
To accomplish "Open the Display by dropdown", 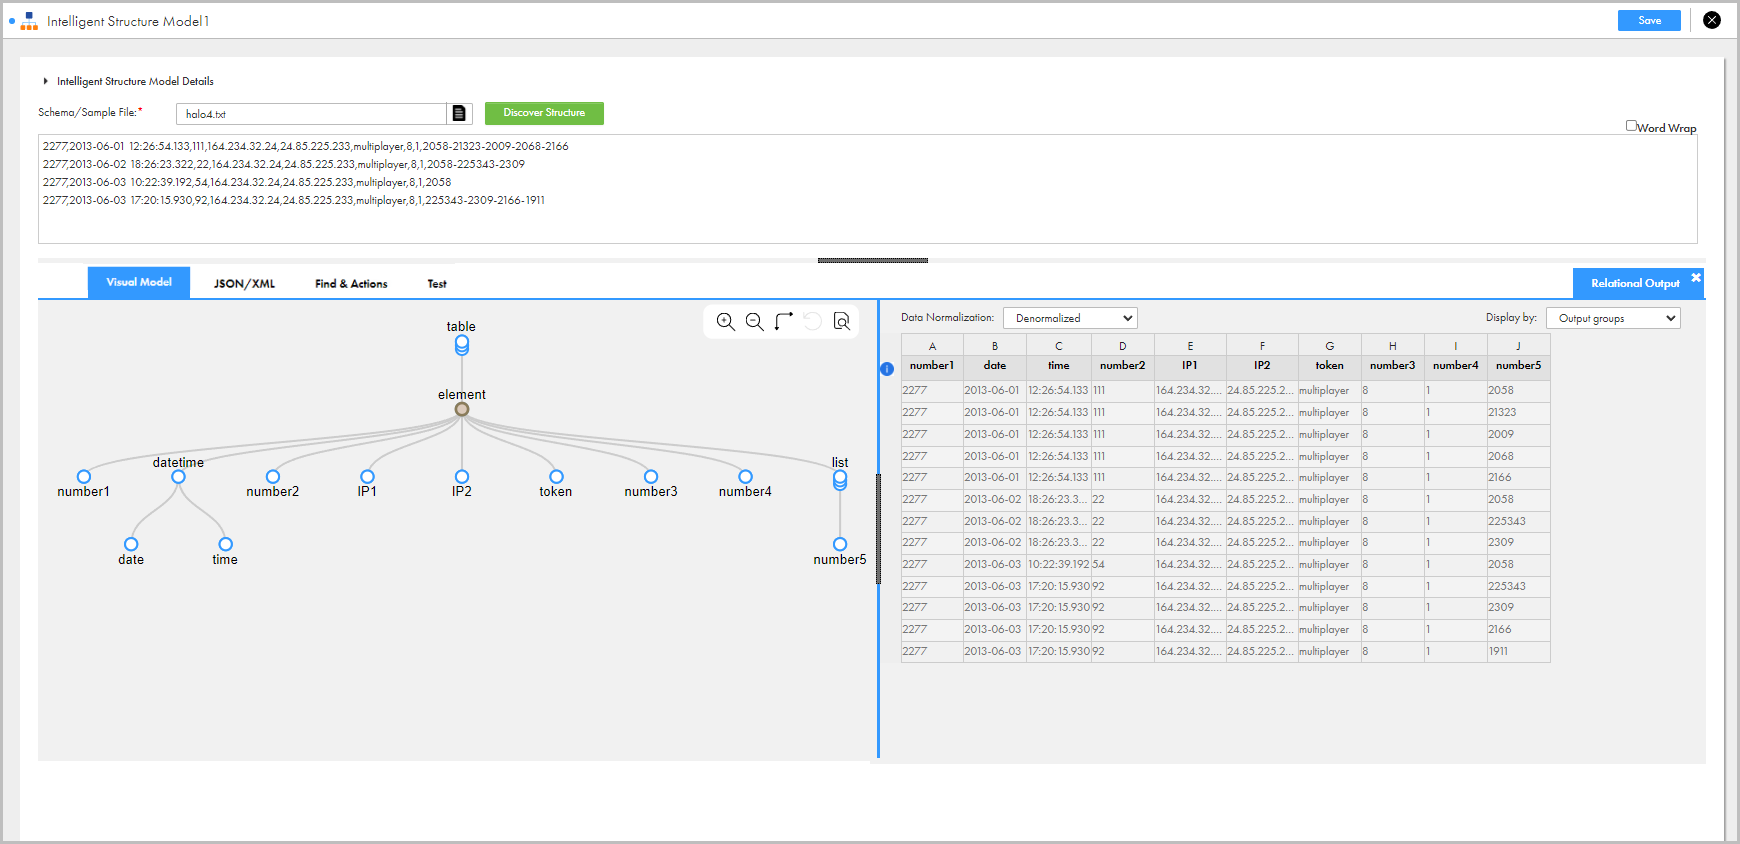I will [x=1613, y=318].
